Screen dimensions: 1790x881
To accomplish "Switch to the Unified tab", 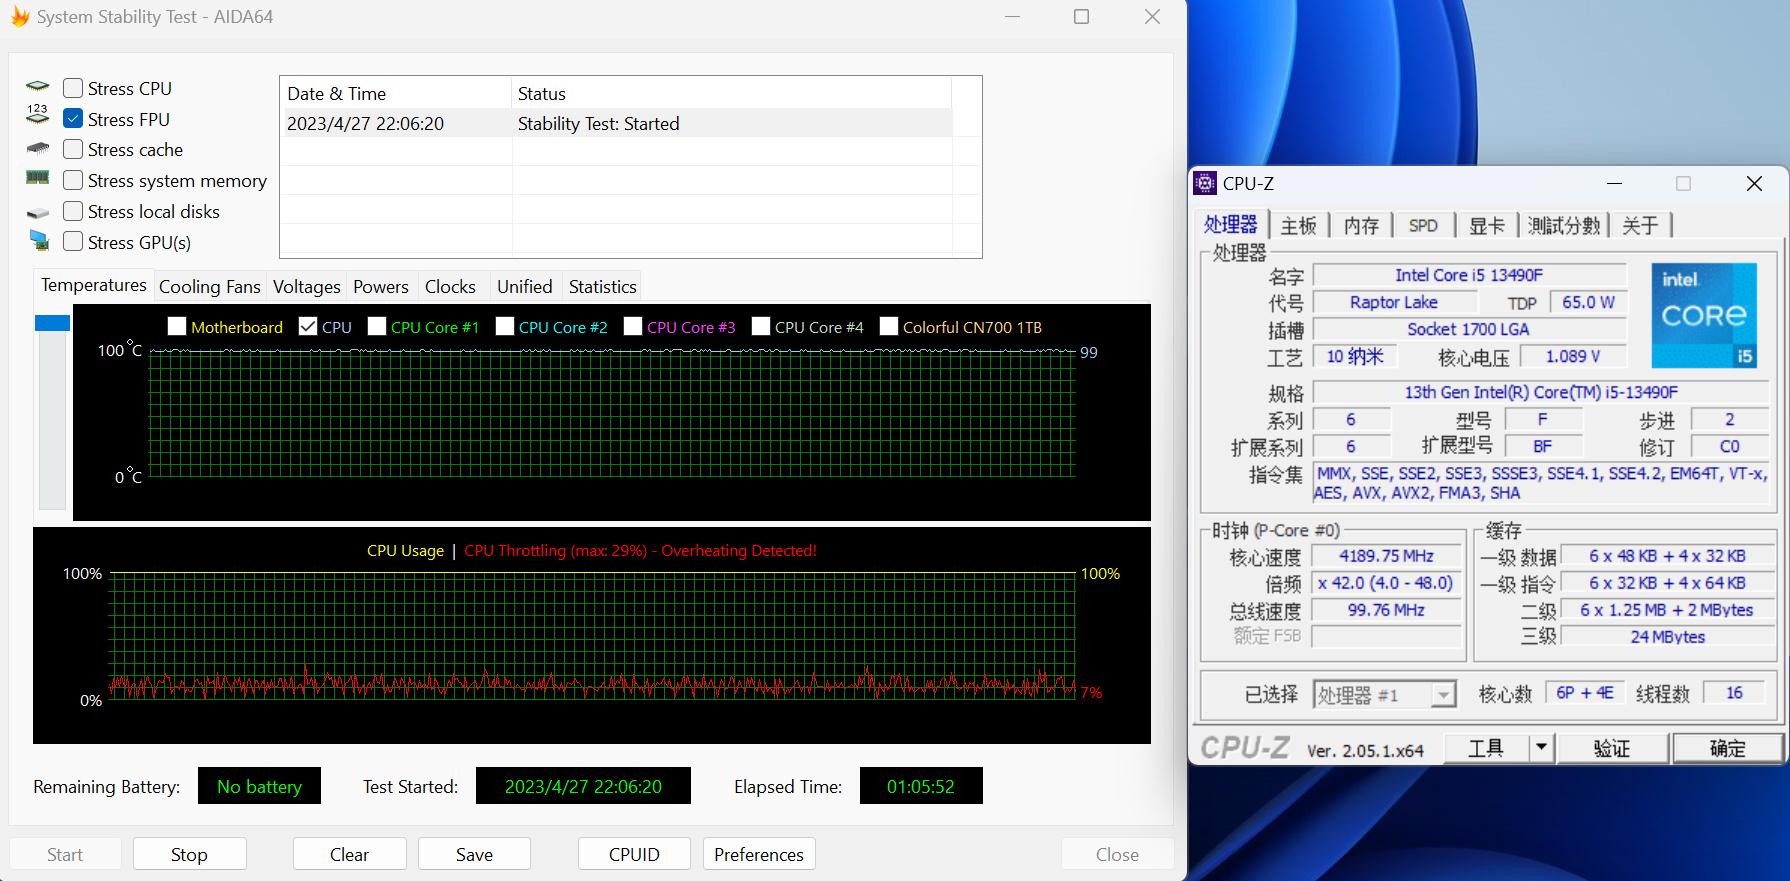I will [x=525, y=287].
